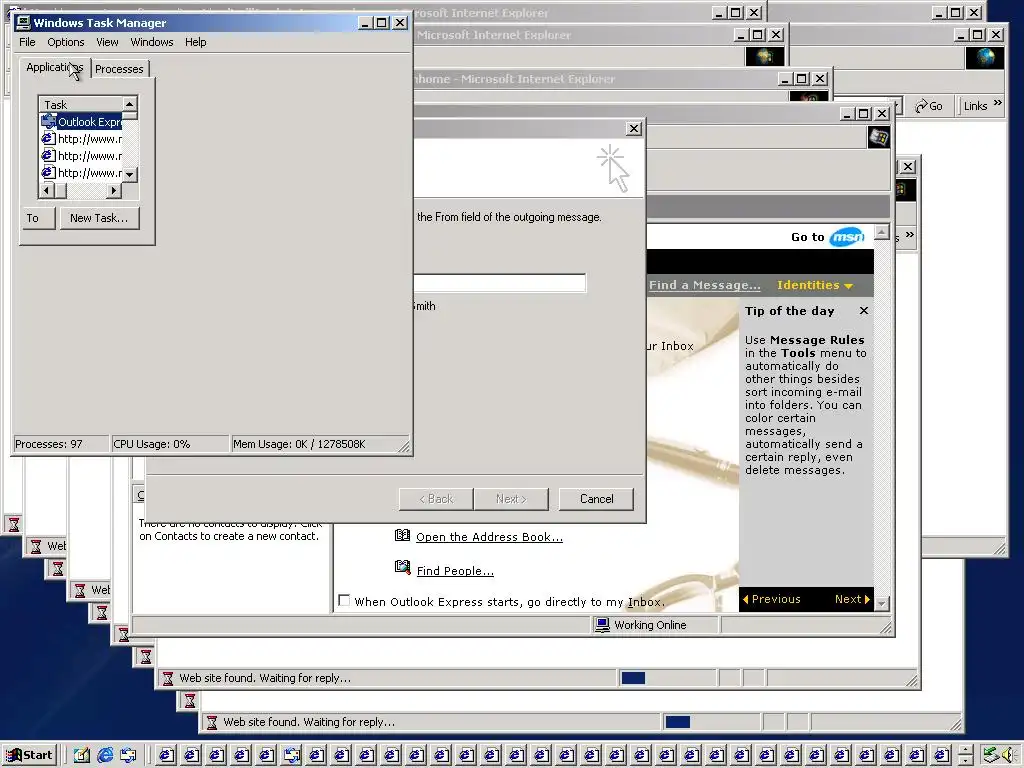Click Outlook Express page scroll-down arrow
The height and width of the screenshot is (768, 1024).
point(882,604)
